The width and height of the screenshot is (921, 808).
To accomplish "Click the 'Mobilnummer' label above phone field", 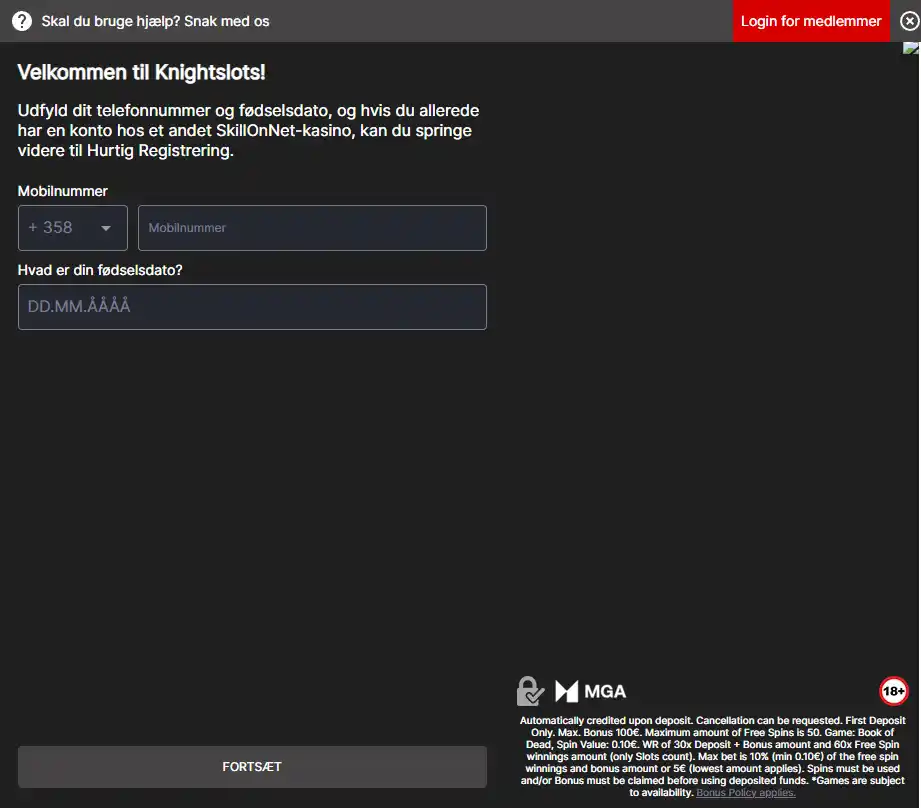I will (x=62, y=191).
